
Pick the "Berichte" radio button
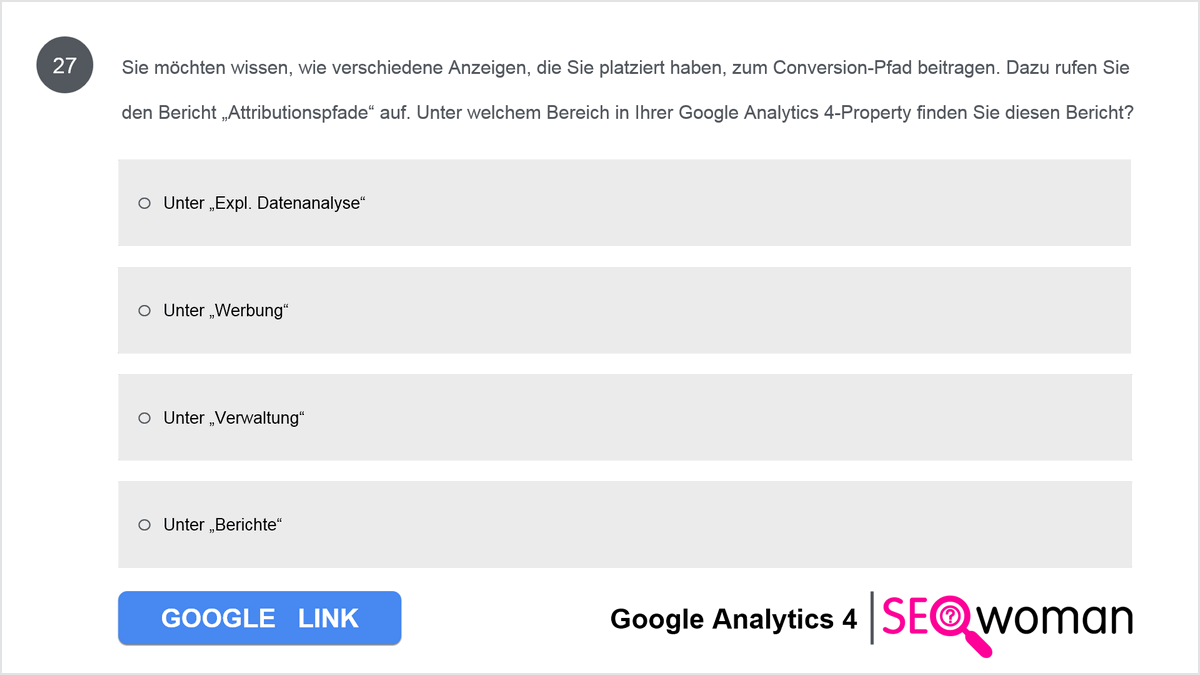[x=144, y=524]
